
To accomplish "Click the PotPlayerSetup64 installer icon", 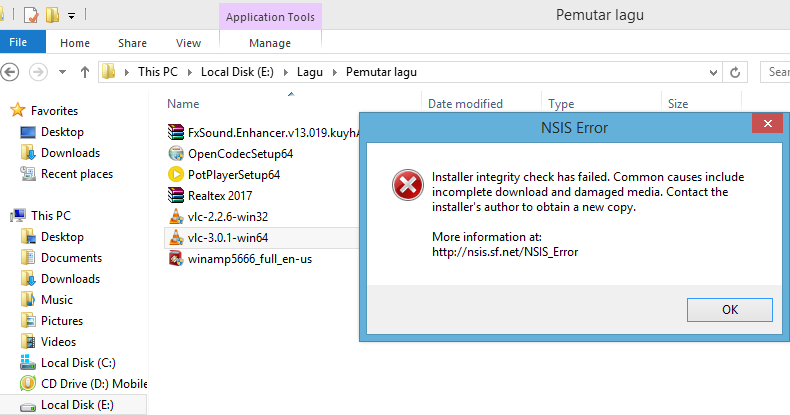I will pyautogui.click(x=176, y=174).
